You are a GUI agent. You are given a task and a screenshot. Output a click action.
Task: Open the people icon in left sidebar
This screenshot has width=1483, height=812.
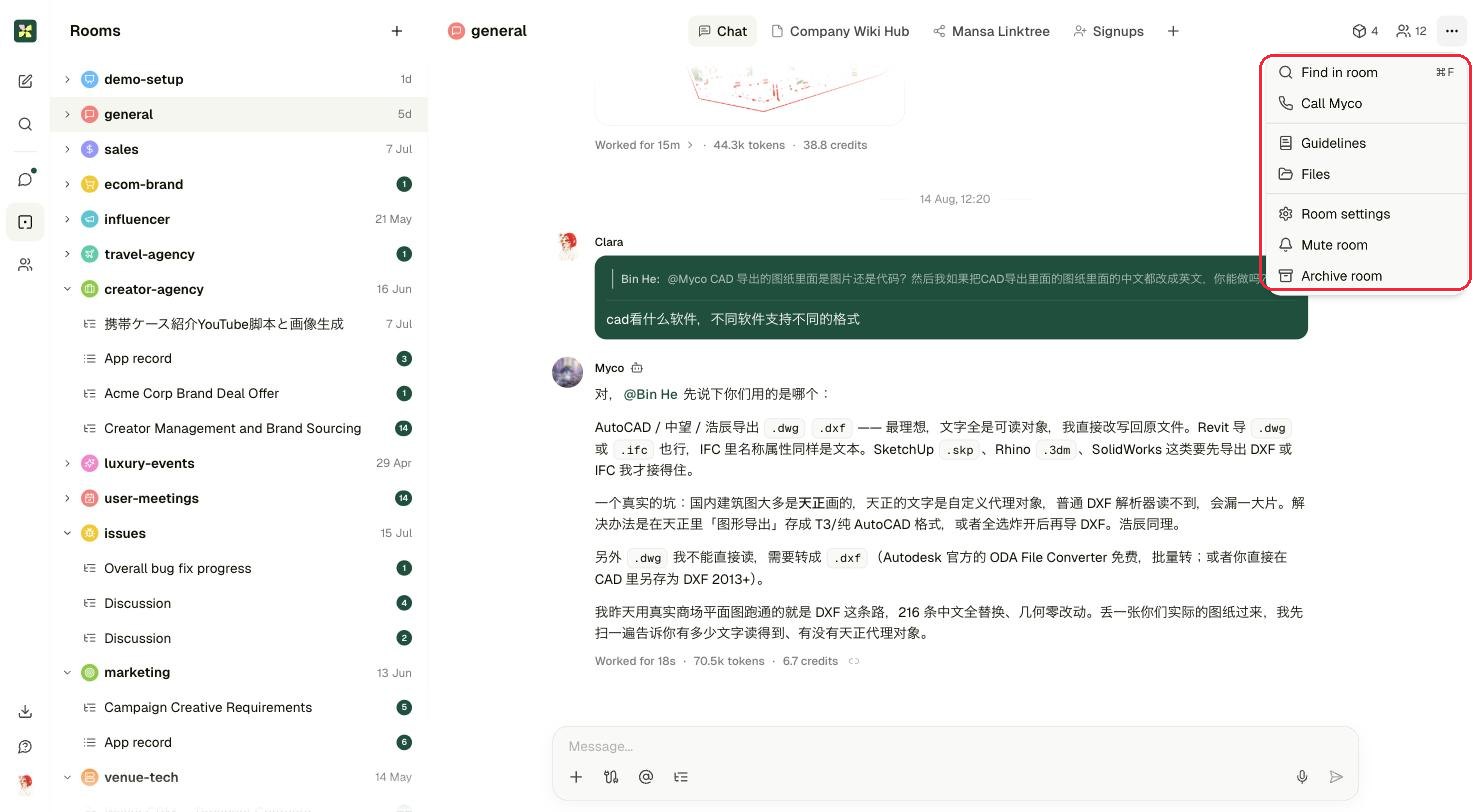pyautogui.click(x=25, y=265)
